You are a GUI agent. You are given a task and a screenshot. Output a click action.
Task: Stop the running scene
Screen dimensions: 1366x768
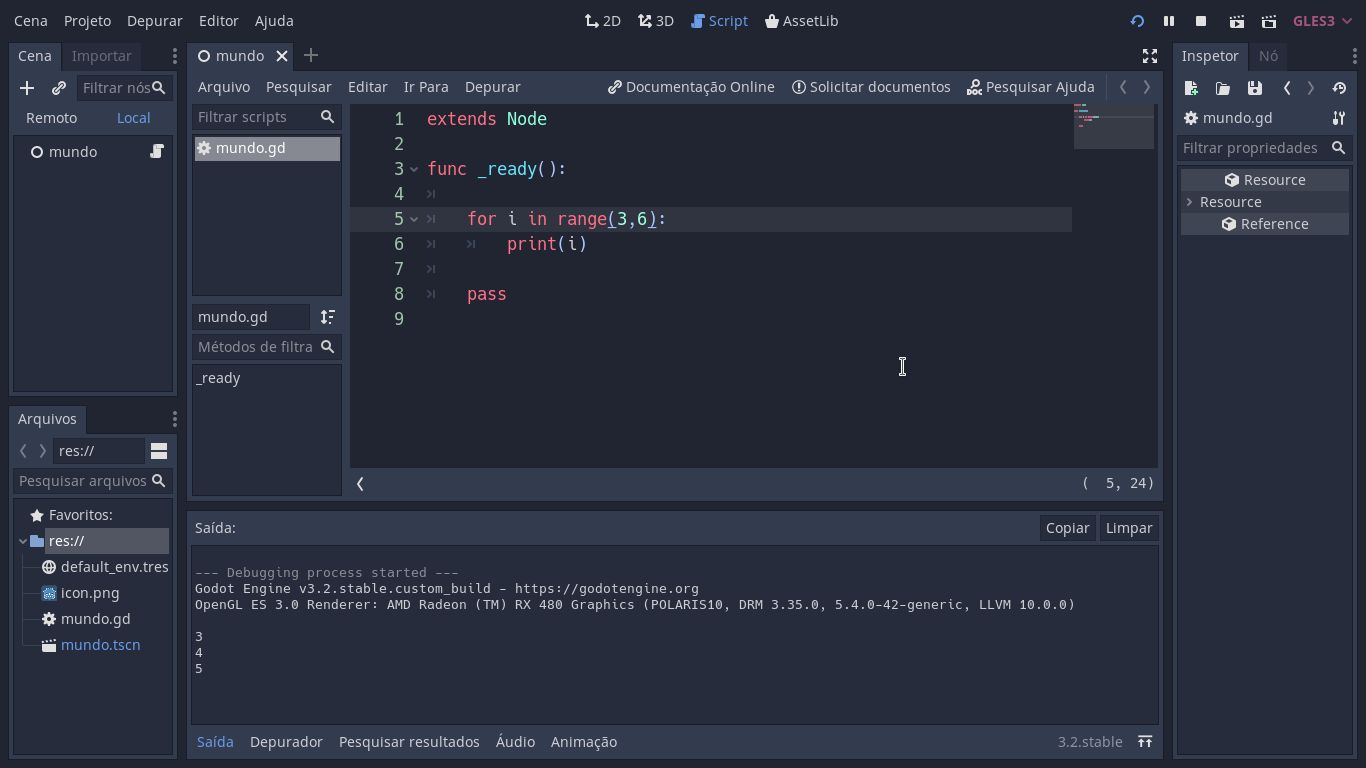(1201, 21)
